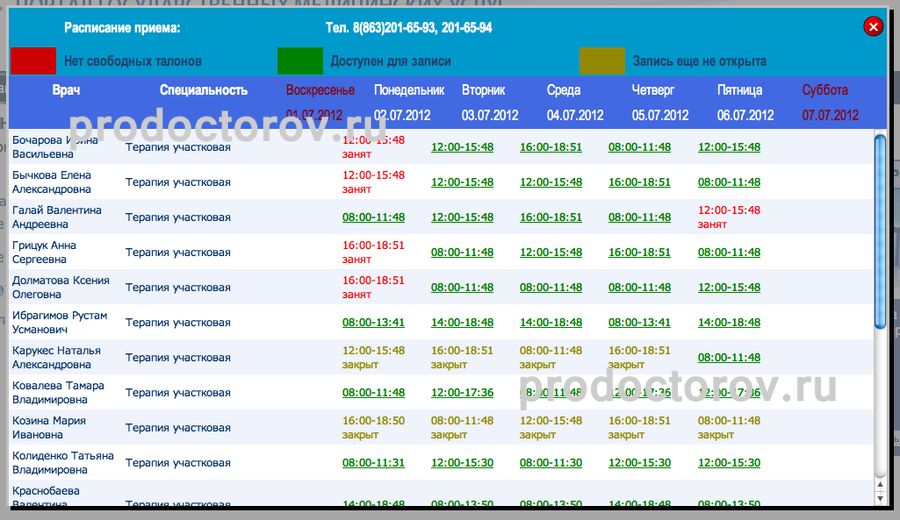This screenshot has height=520, width=900.
Task: Pick Долматова's 12:00-15:48 time slot
Action: (728, 287)
